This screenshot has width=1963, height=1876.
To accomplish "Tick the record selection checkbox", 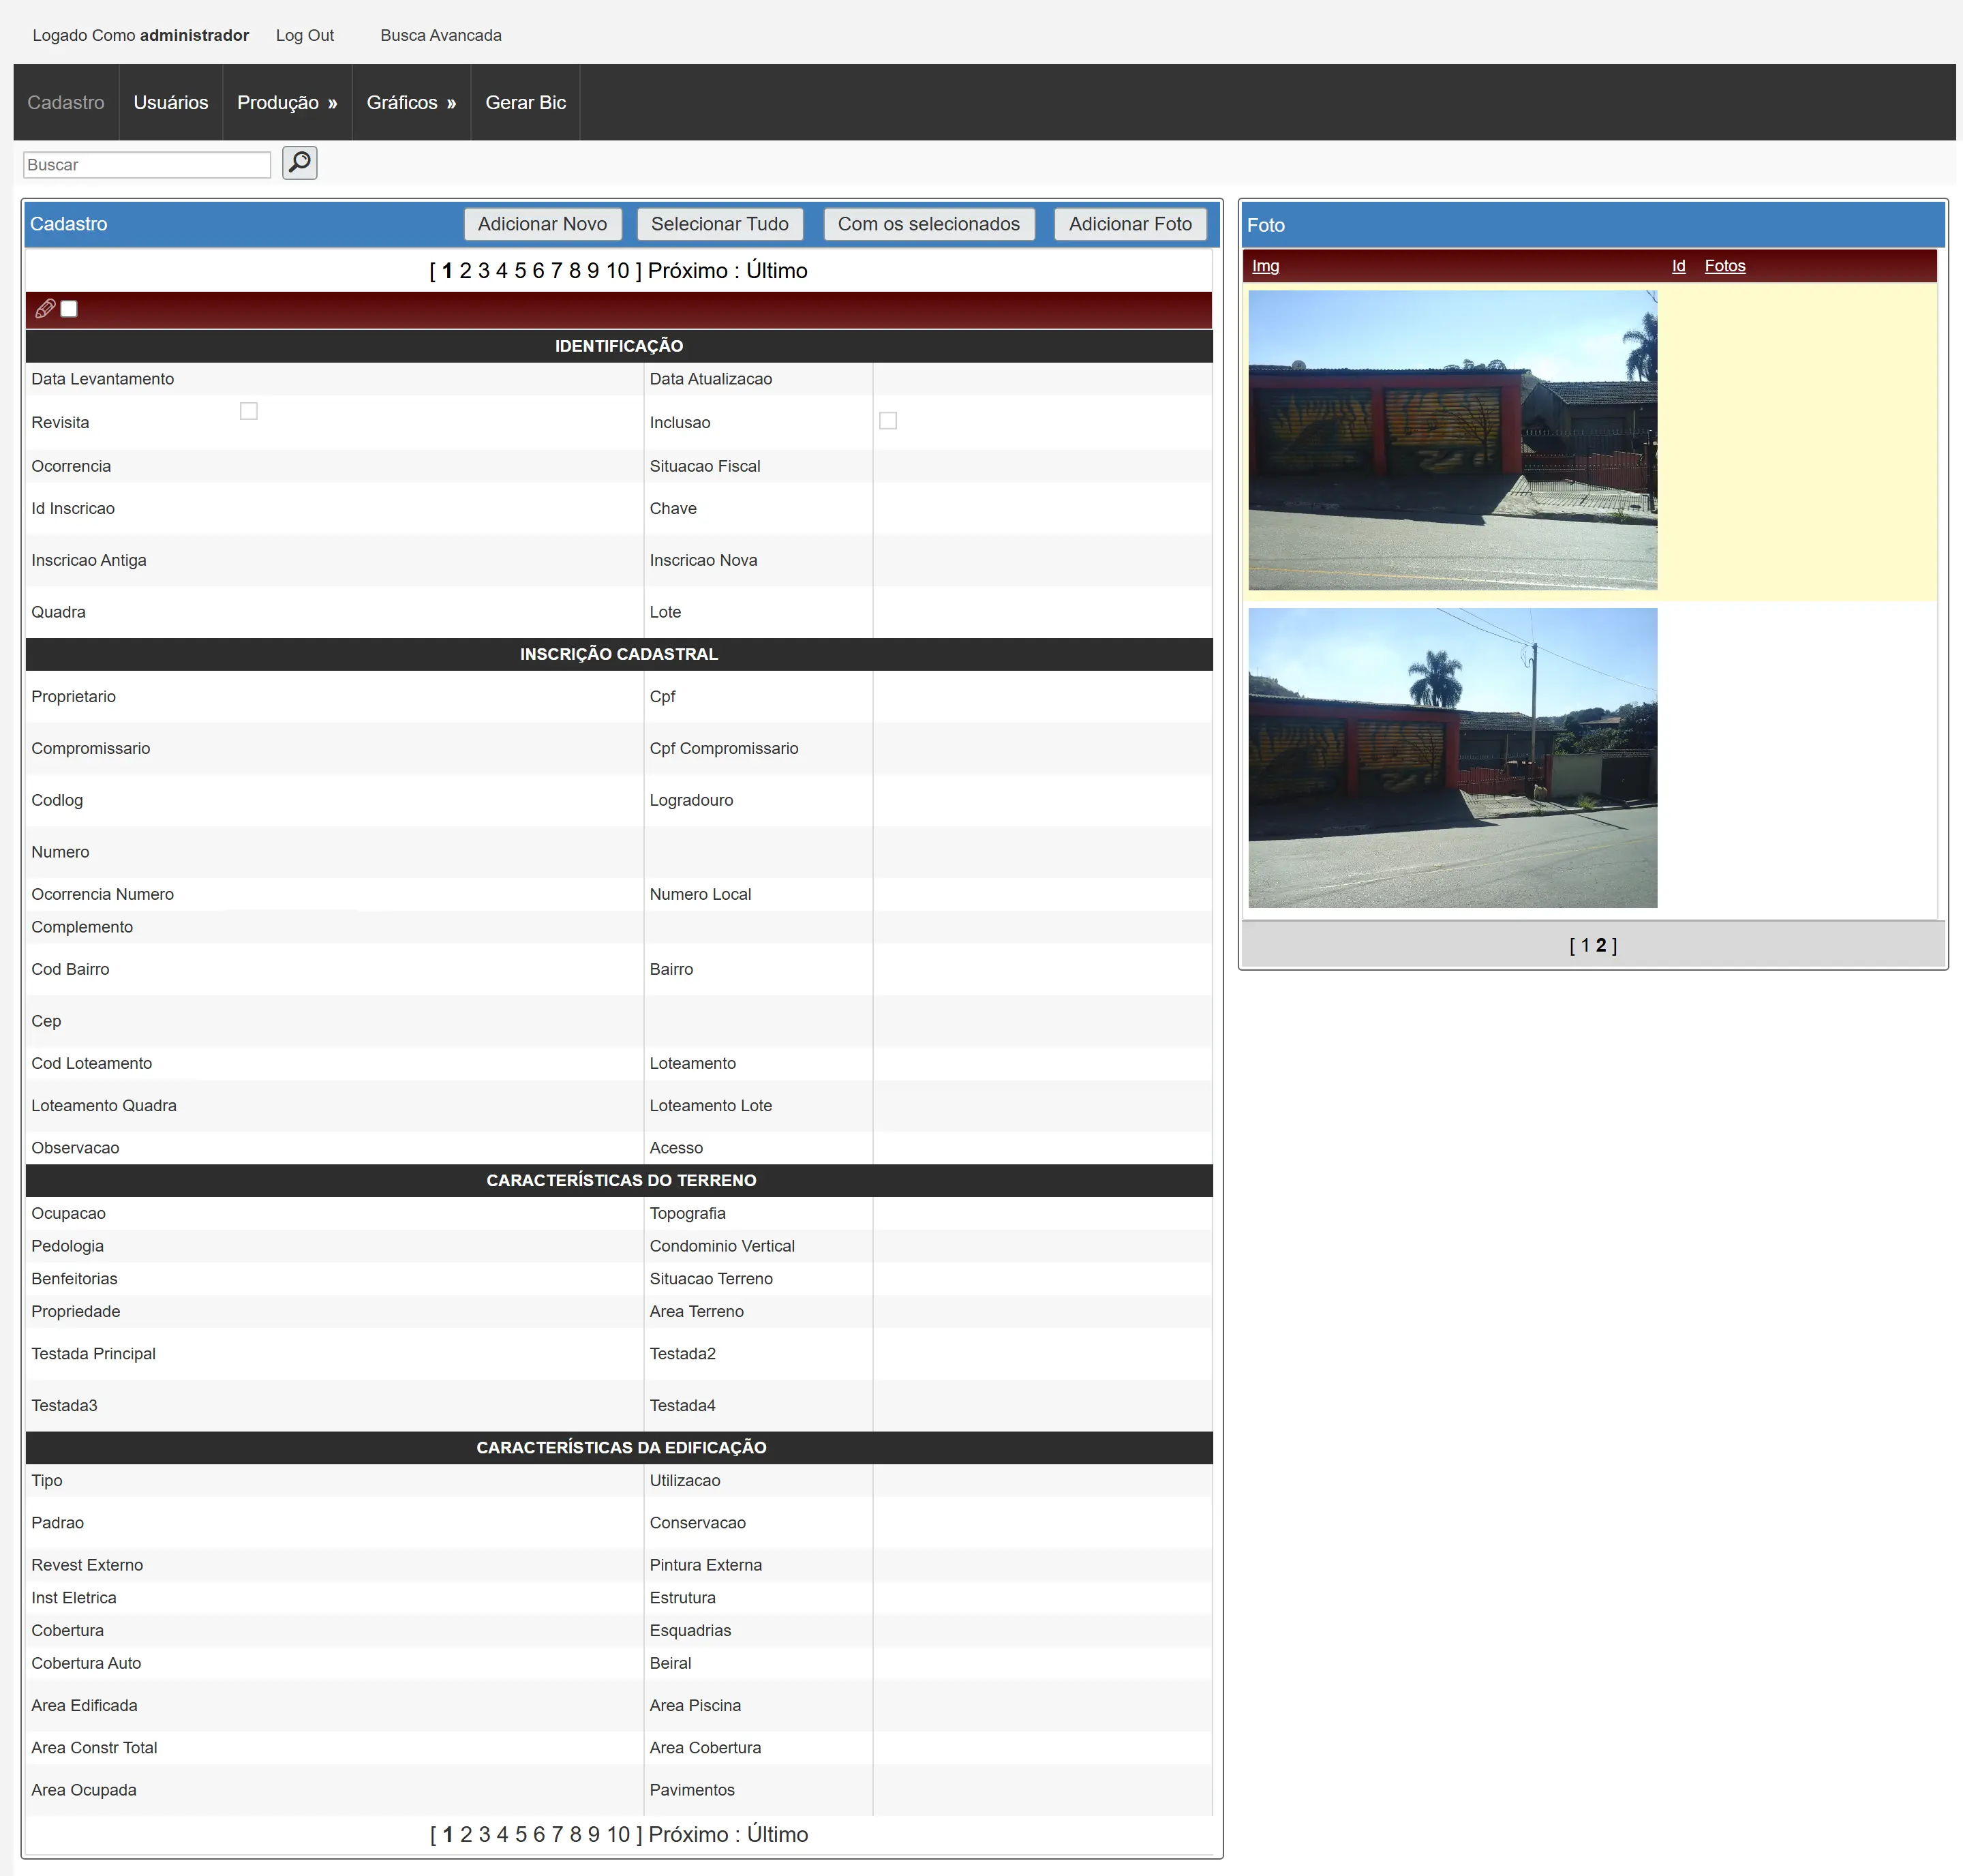I will click(x=69, y=309).
